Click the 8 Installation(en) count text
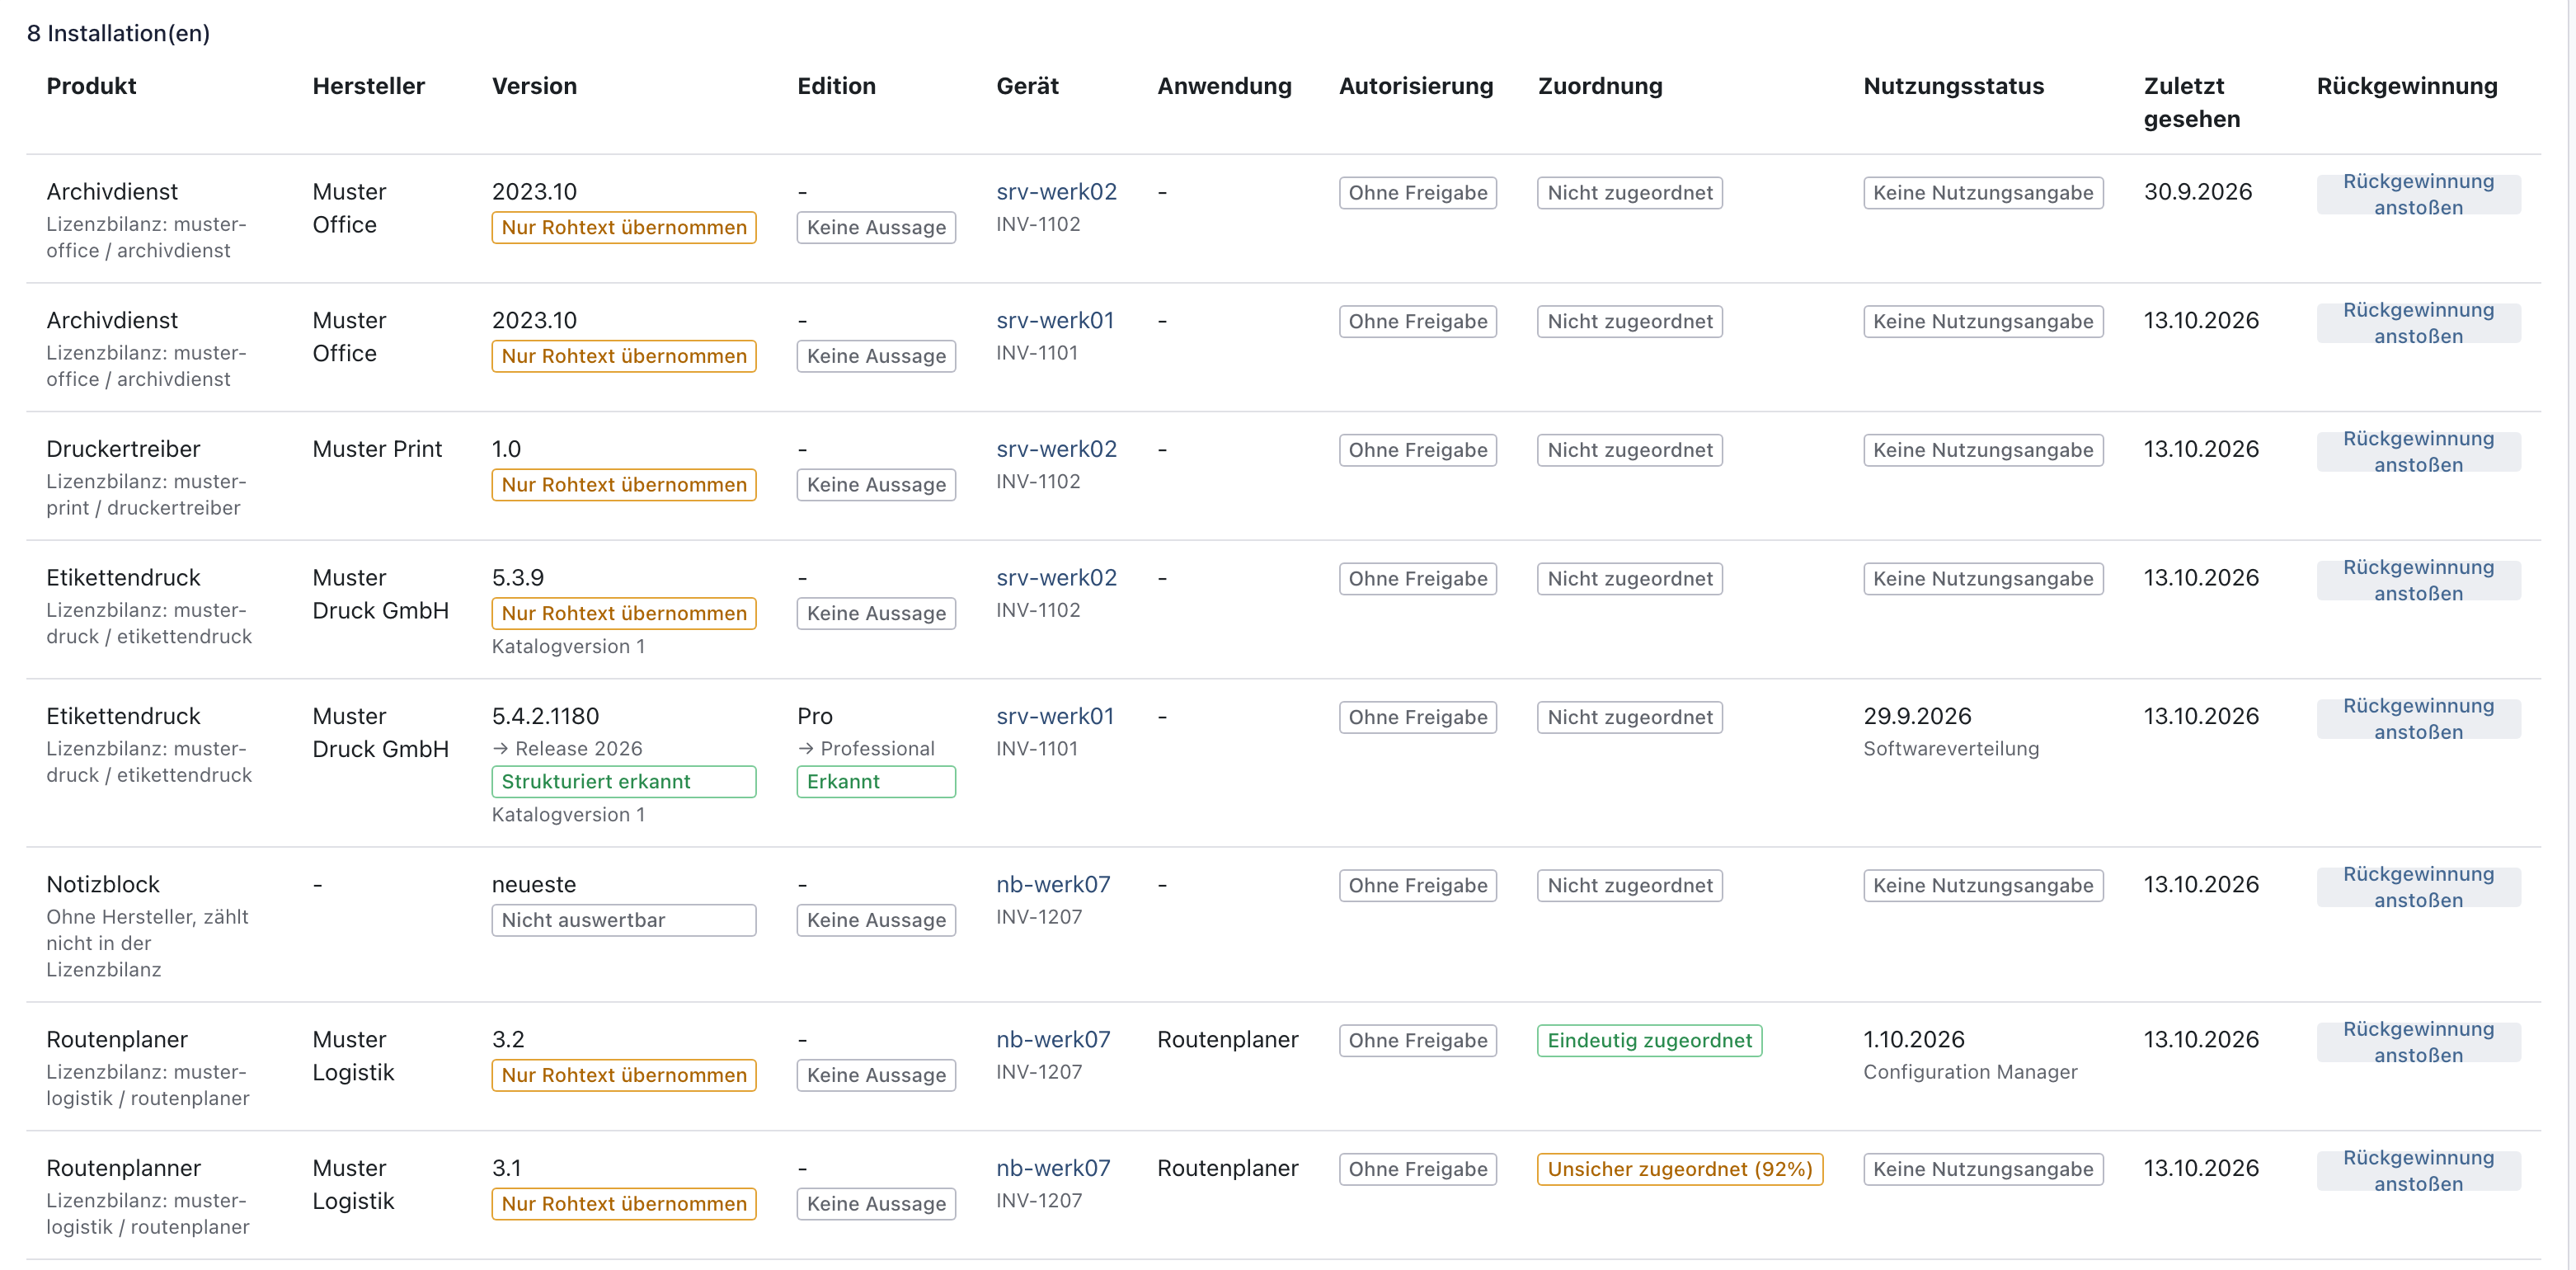 [118, 33]
